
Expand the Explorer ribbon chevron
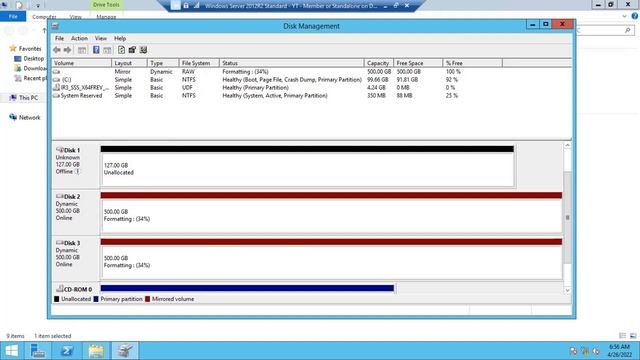[624, 16]
